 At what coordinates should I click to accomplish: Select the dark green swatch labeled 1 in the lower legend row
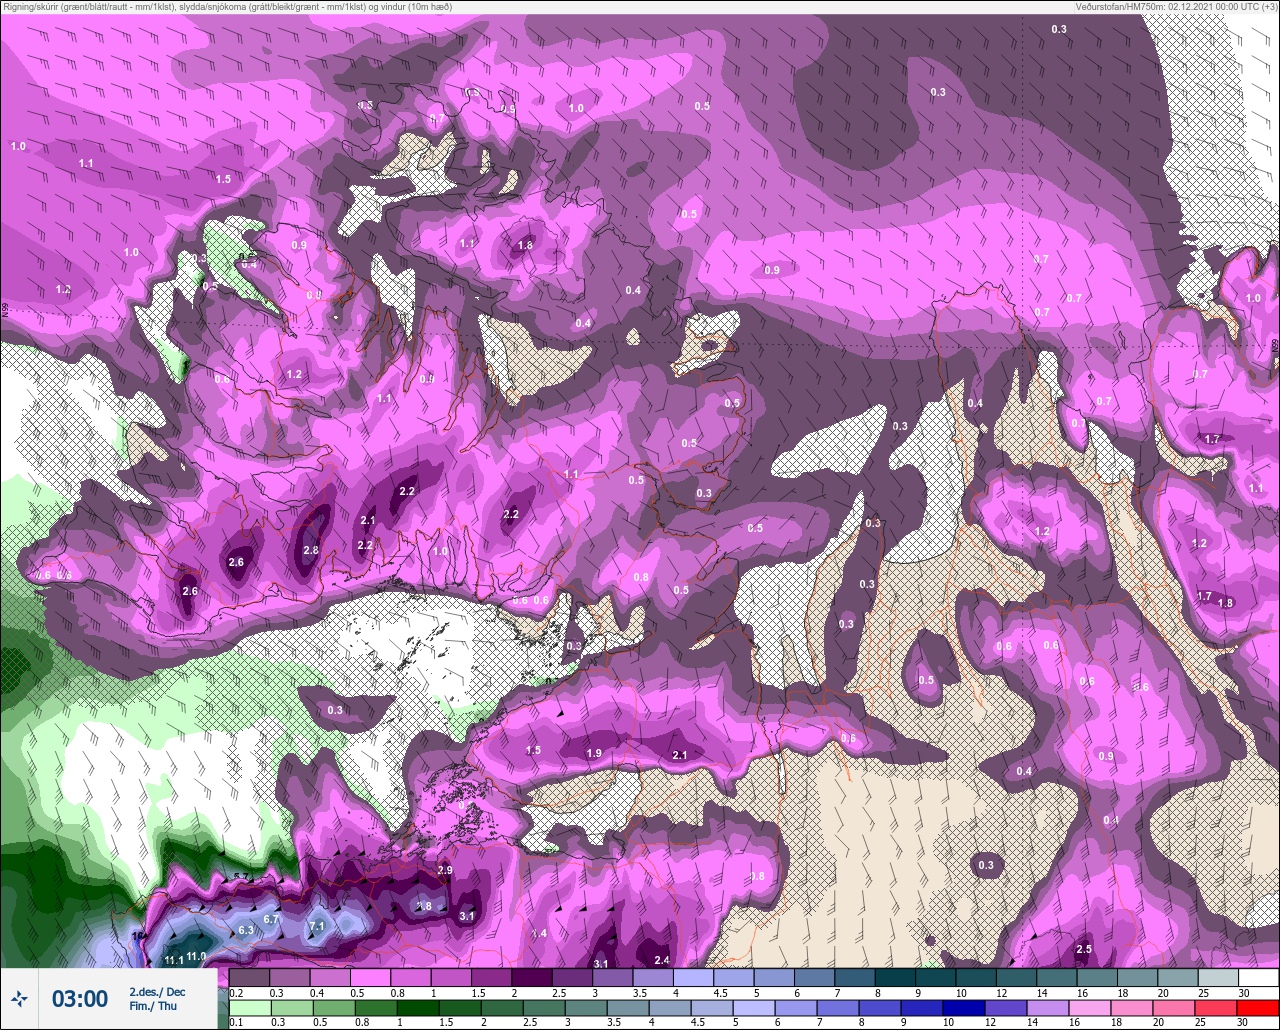pyautogui.click(x=418, y=1008)
